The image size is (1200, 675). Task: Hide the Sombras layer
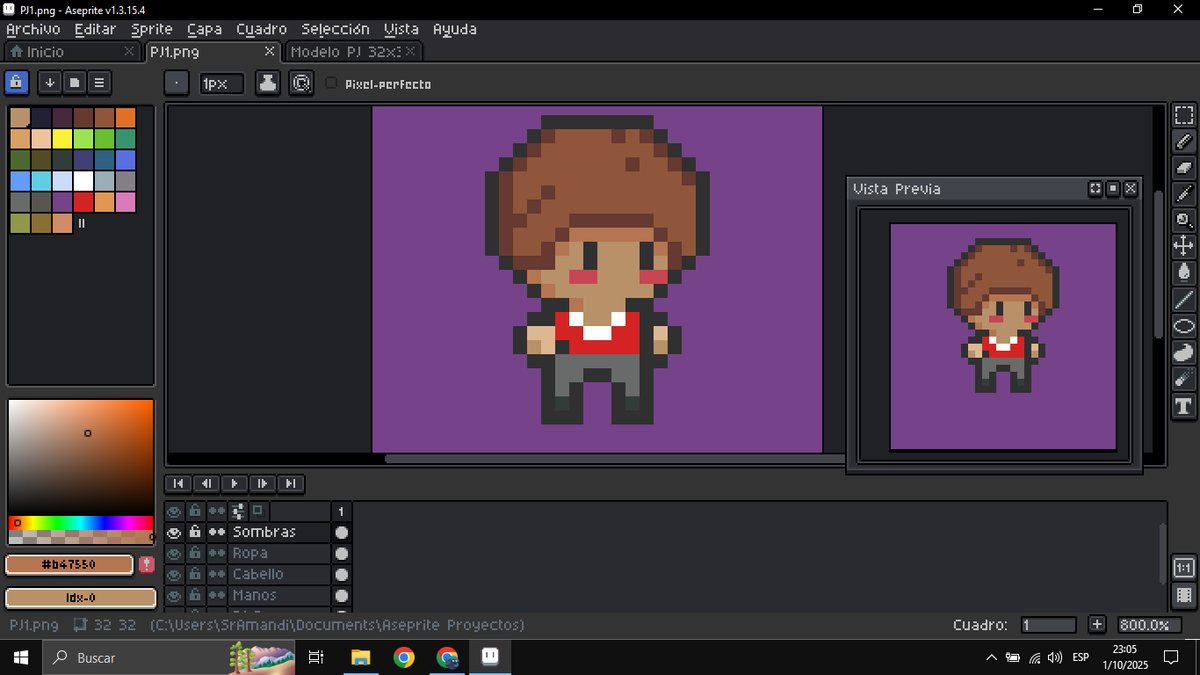tap(175, 533)
